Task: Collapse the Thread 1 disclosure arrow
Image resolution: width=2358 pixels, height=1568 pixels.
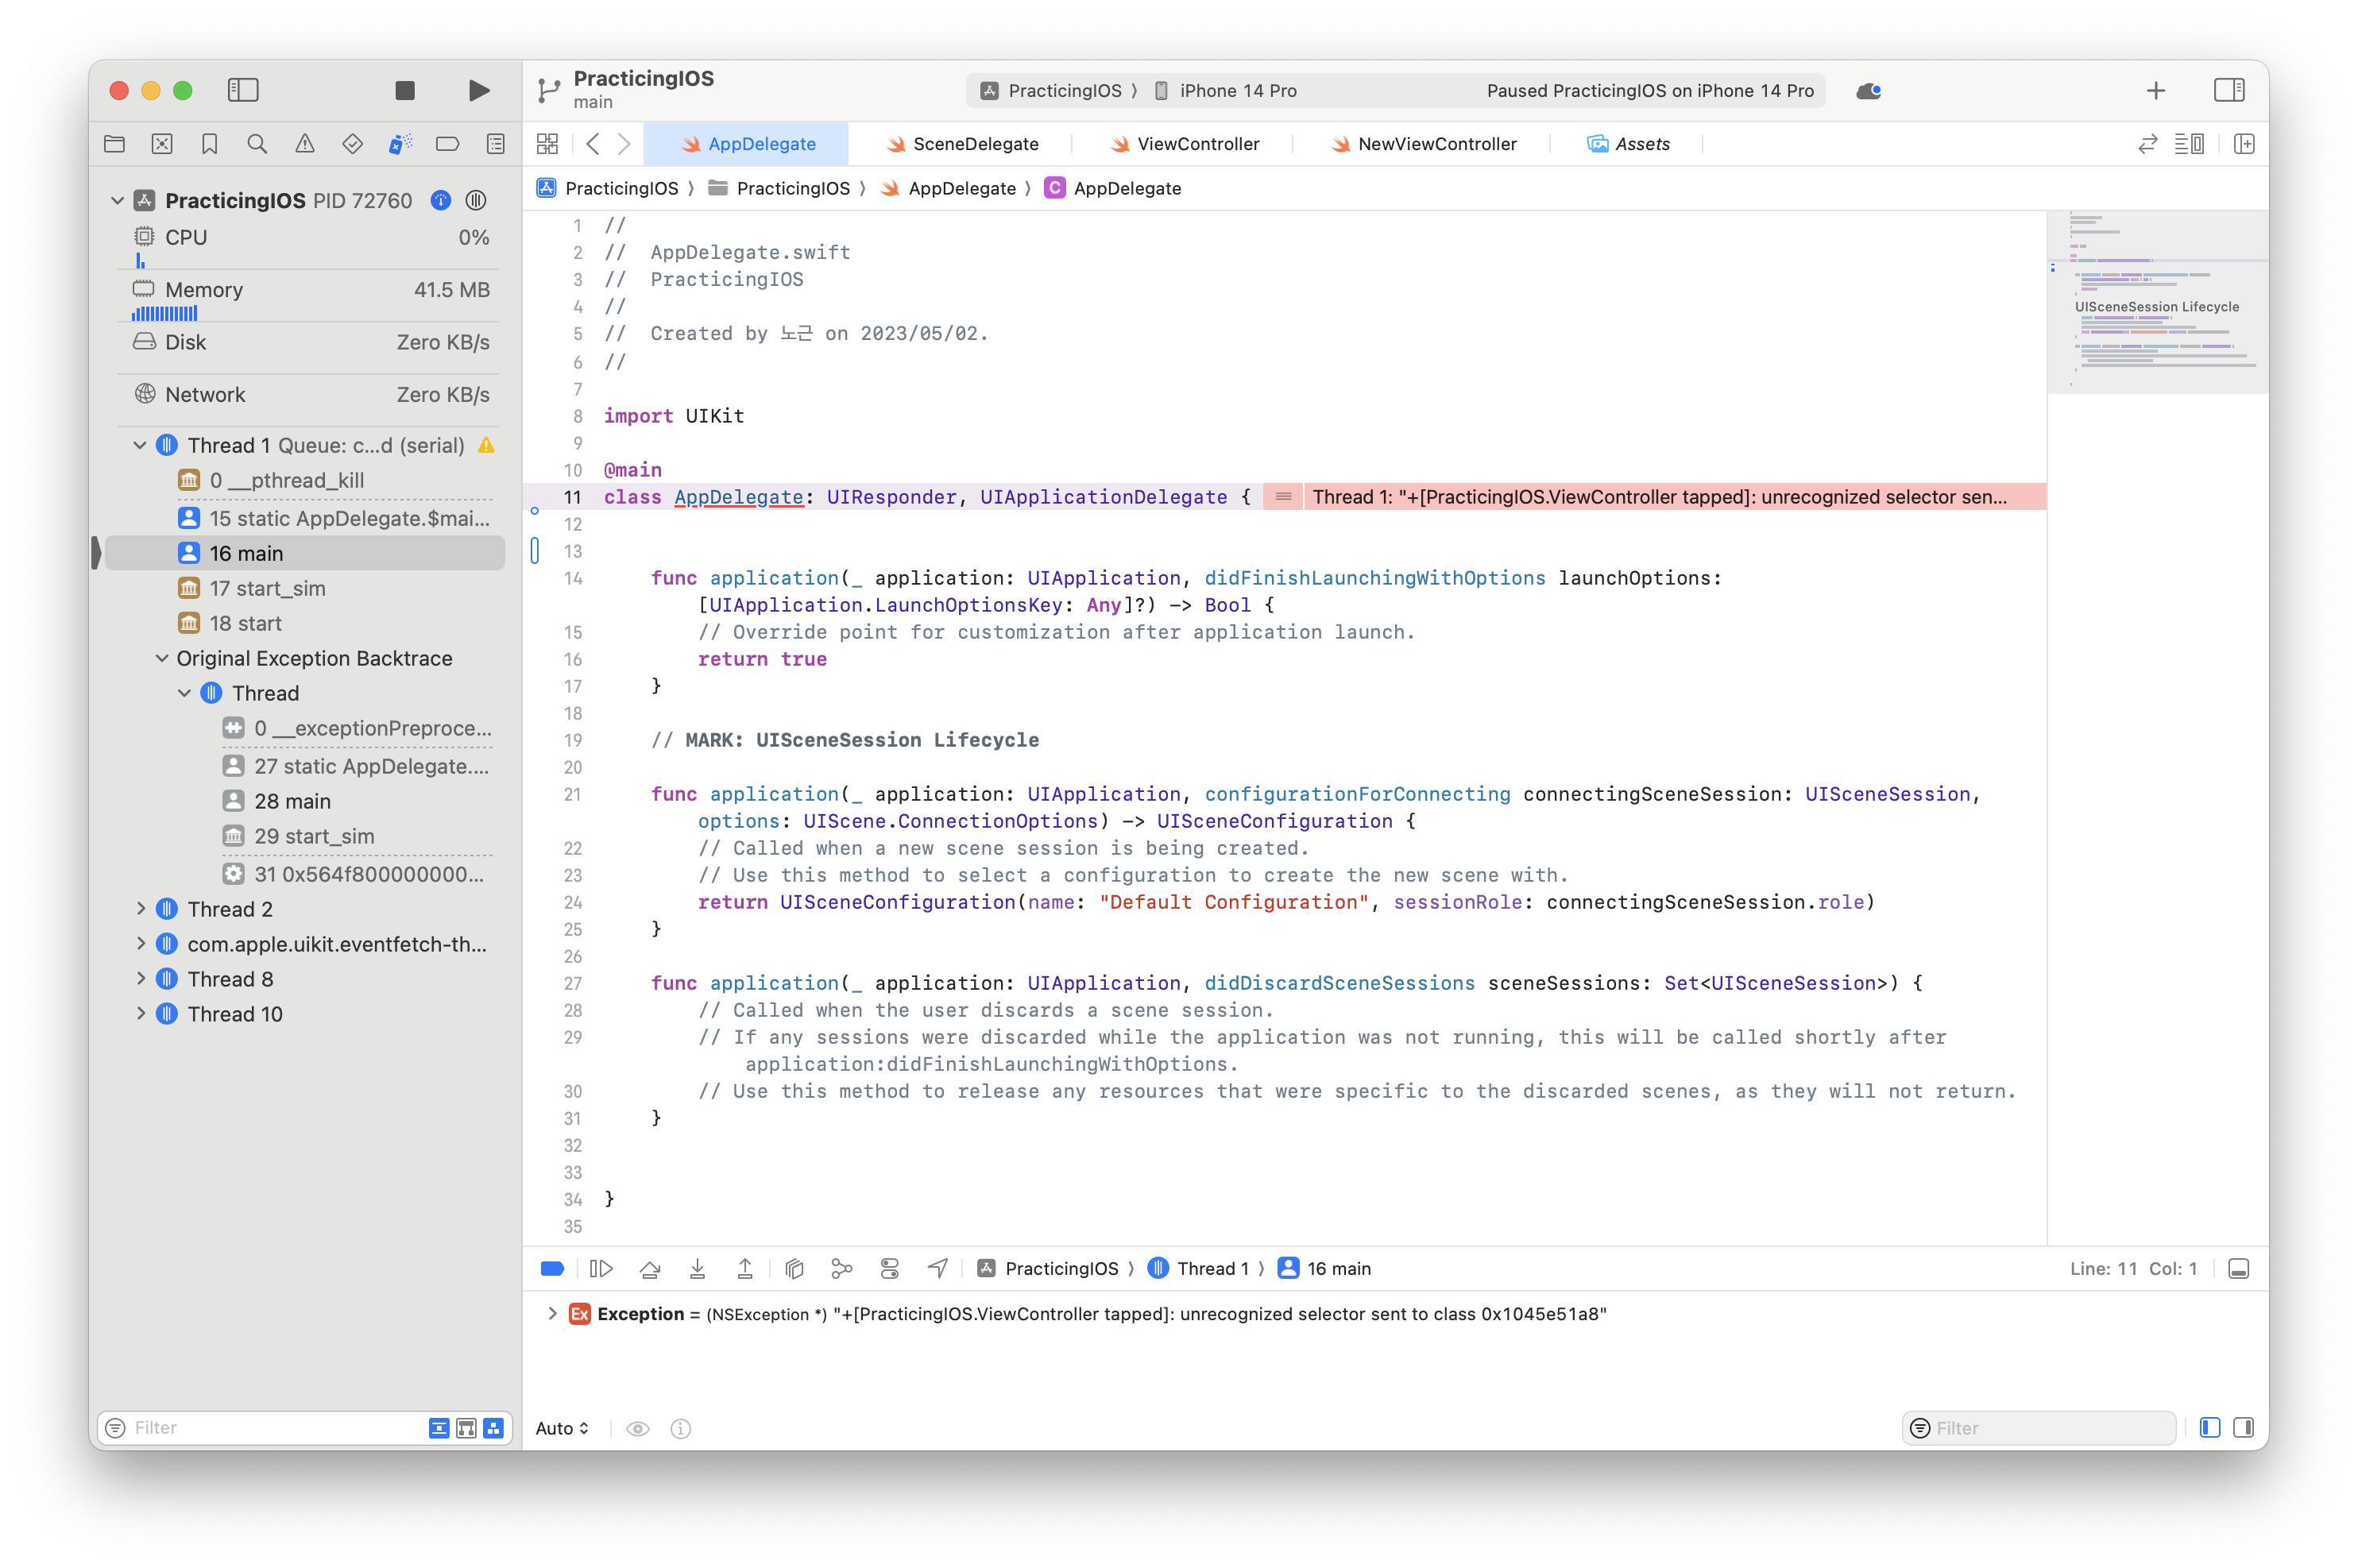Action: pos(140,446)
